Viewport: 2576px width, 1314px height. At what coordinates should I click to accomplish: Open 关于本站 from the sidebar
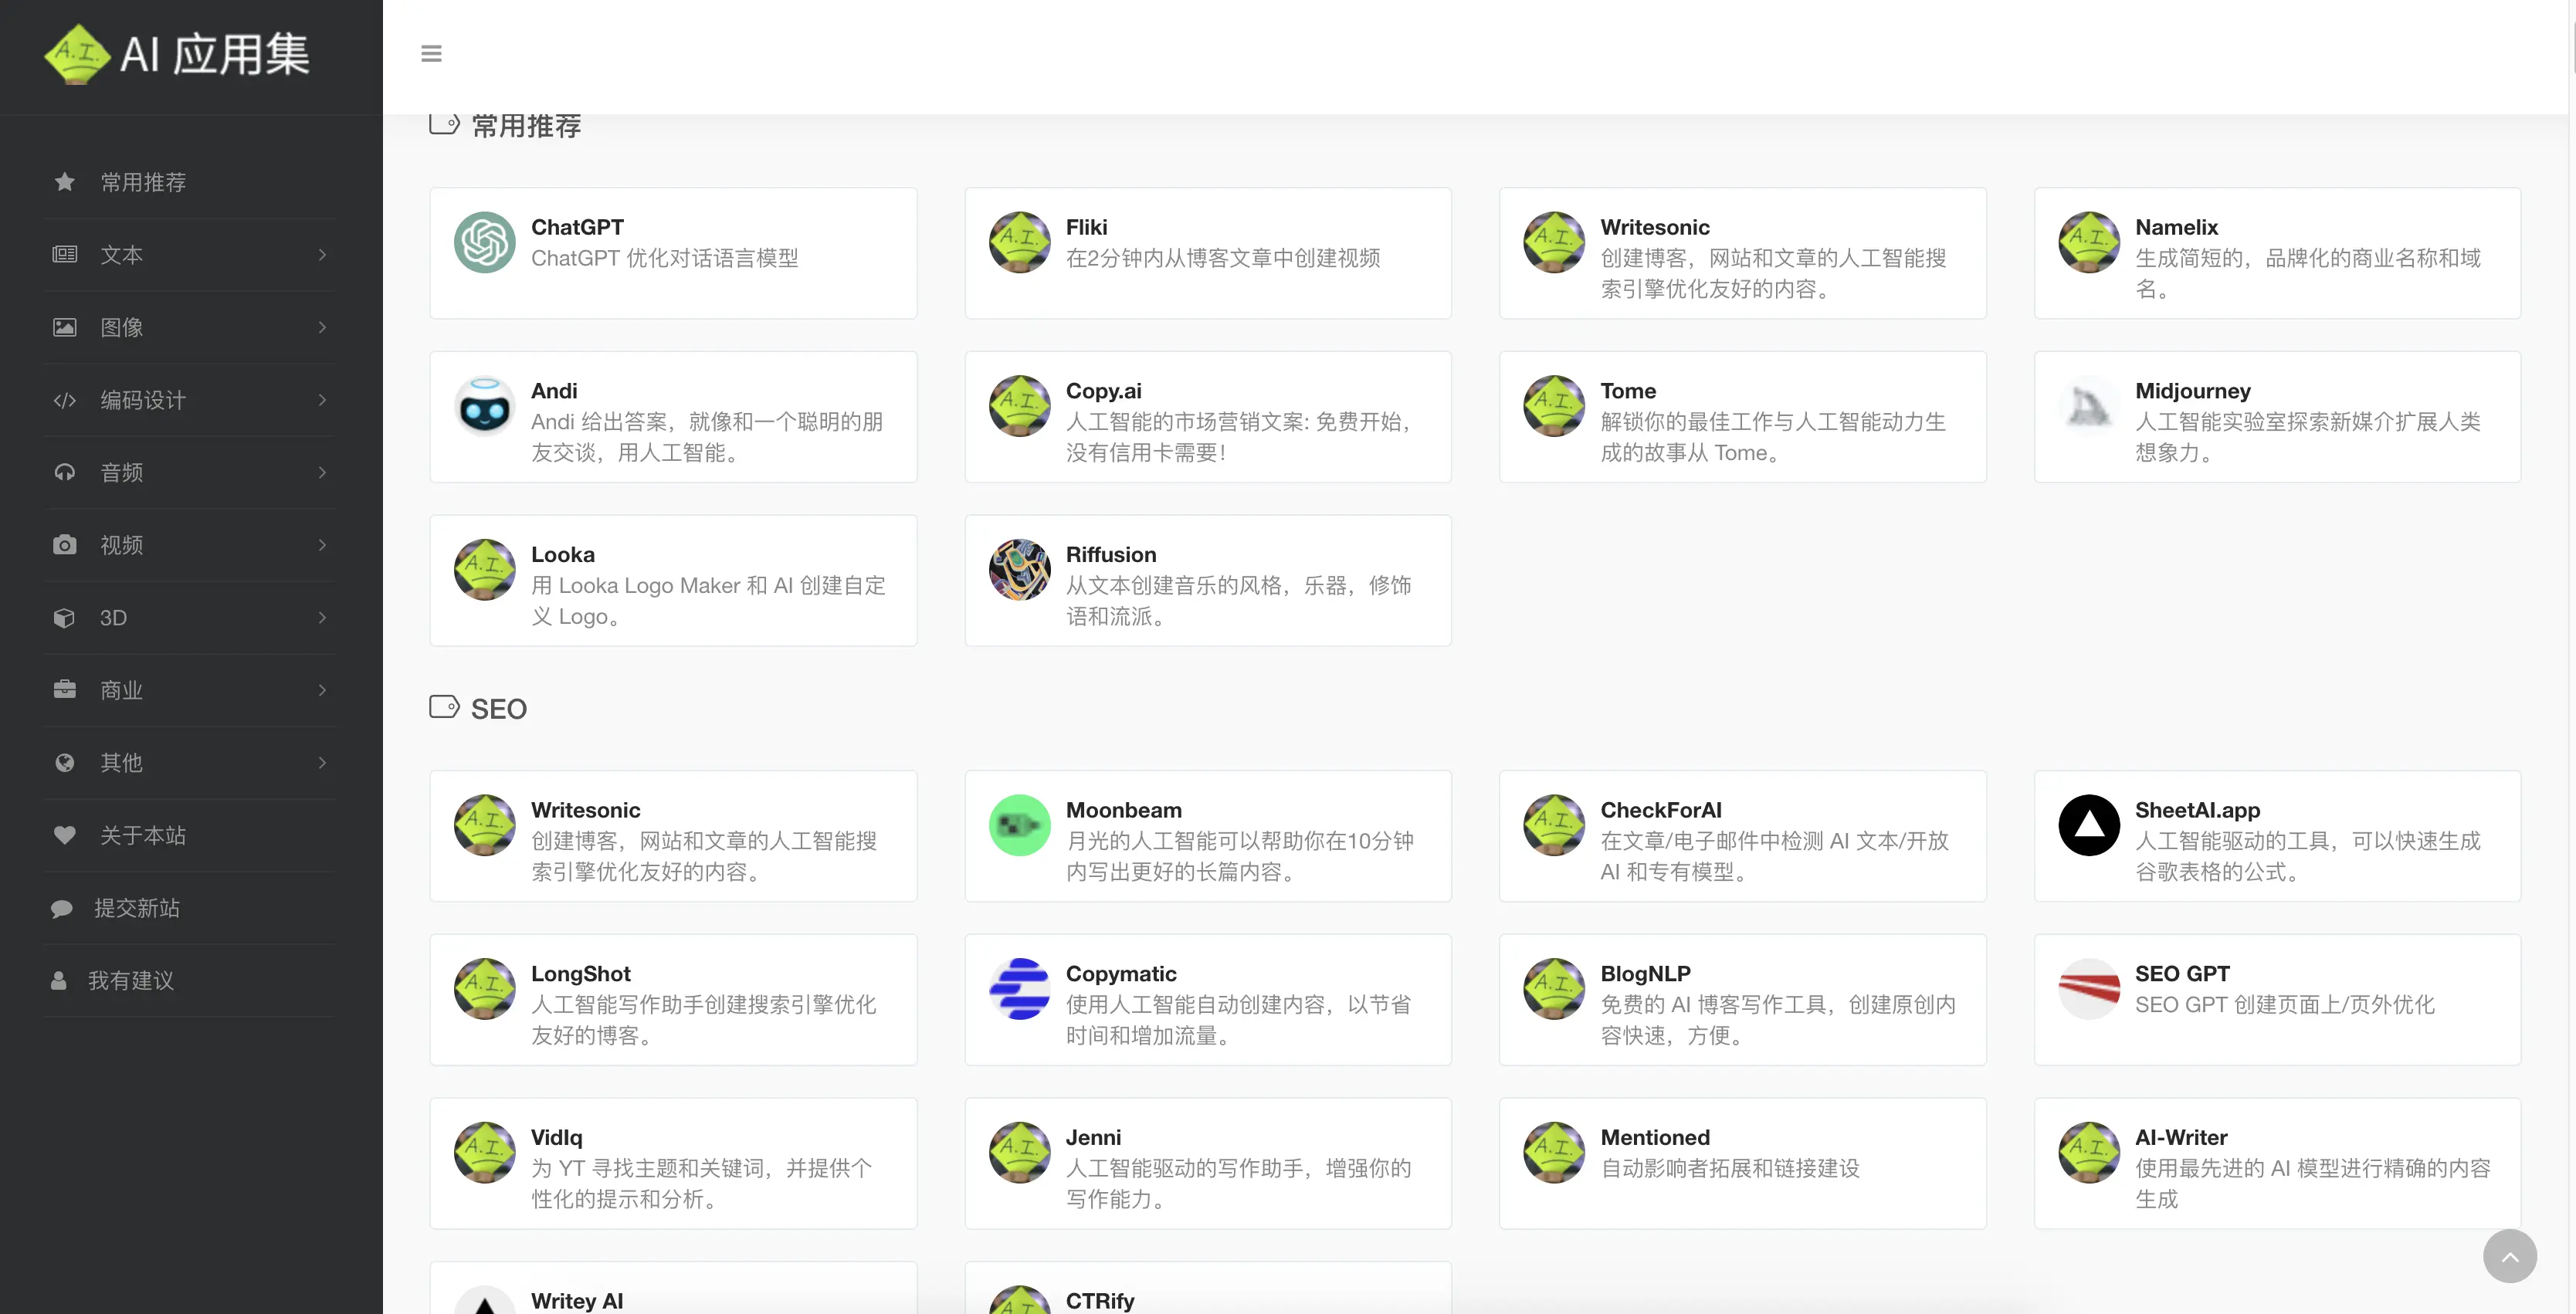tap(143, 835)
